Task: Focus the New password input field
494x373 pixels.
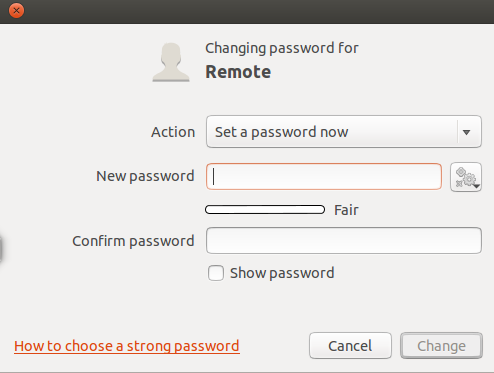Action: 324,177
